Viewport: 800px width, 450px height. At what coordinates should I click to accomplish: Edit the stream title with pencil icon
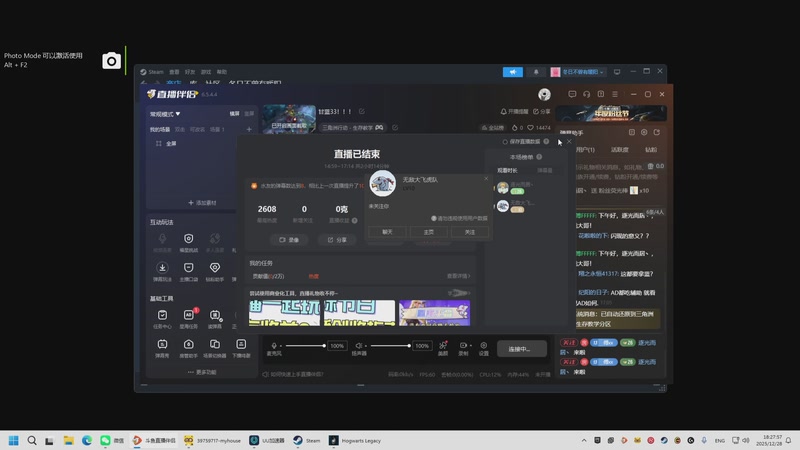(x=362, y=111)
